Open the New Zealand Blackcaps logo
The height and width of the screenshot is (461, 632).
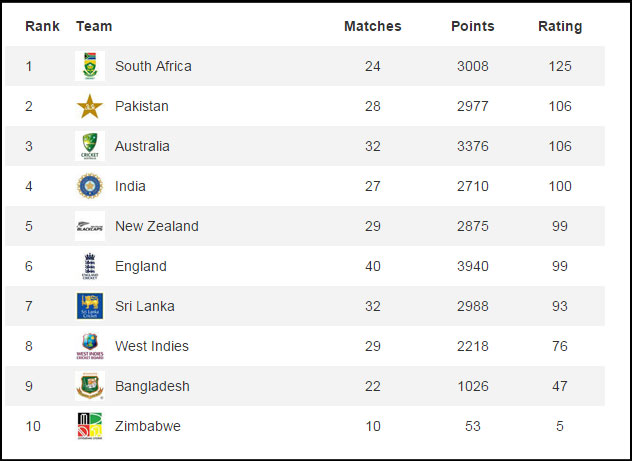coord(90,226)
